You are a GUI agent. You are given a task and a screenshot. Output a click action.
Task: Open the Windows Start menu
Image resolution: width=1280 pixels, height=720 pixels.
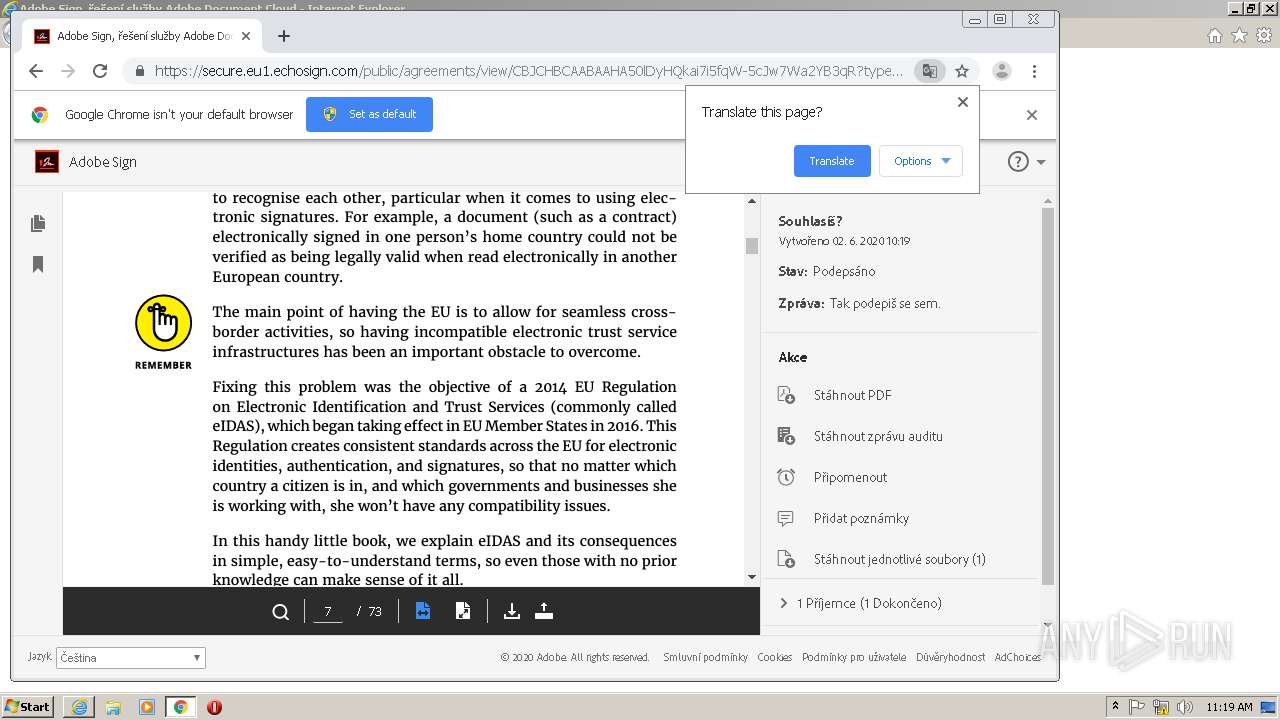click(x=27, y=707)
